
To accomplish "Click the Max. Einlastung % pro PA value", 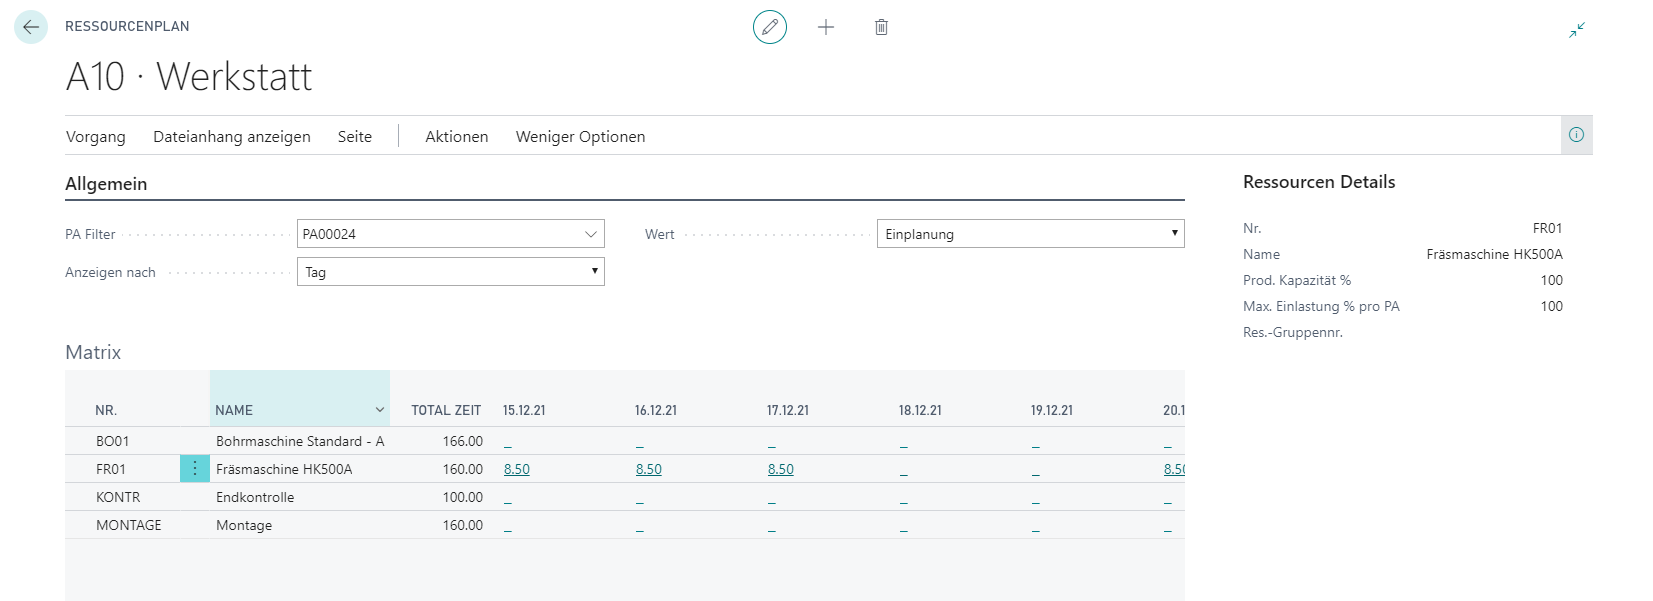I will [x=1551, y=306].
